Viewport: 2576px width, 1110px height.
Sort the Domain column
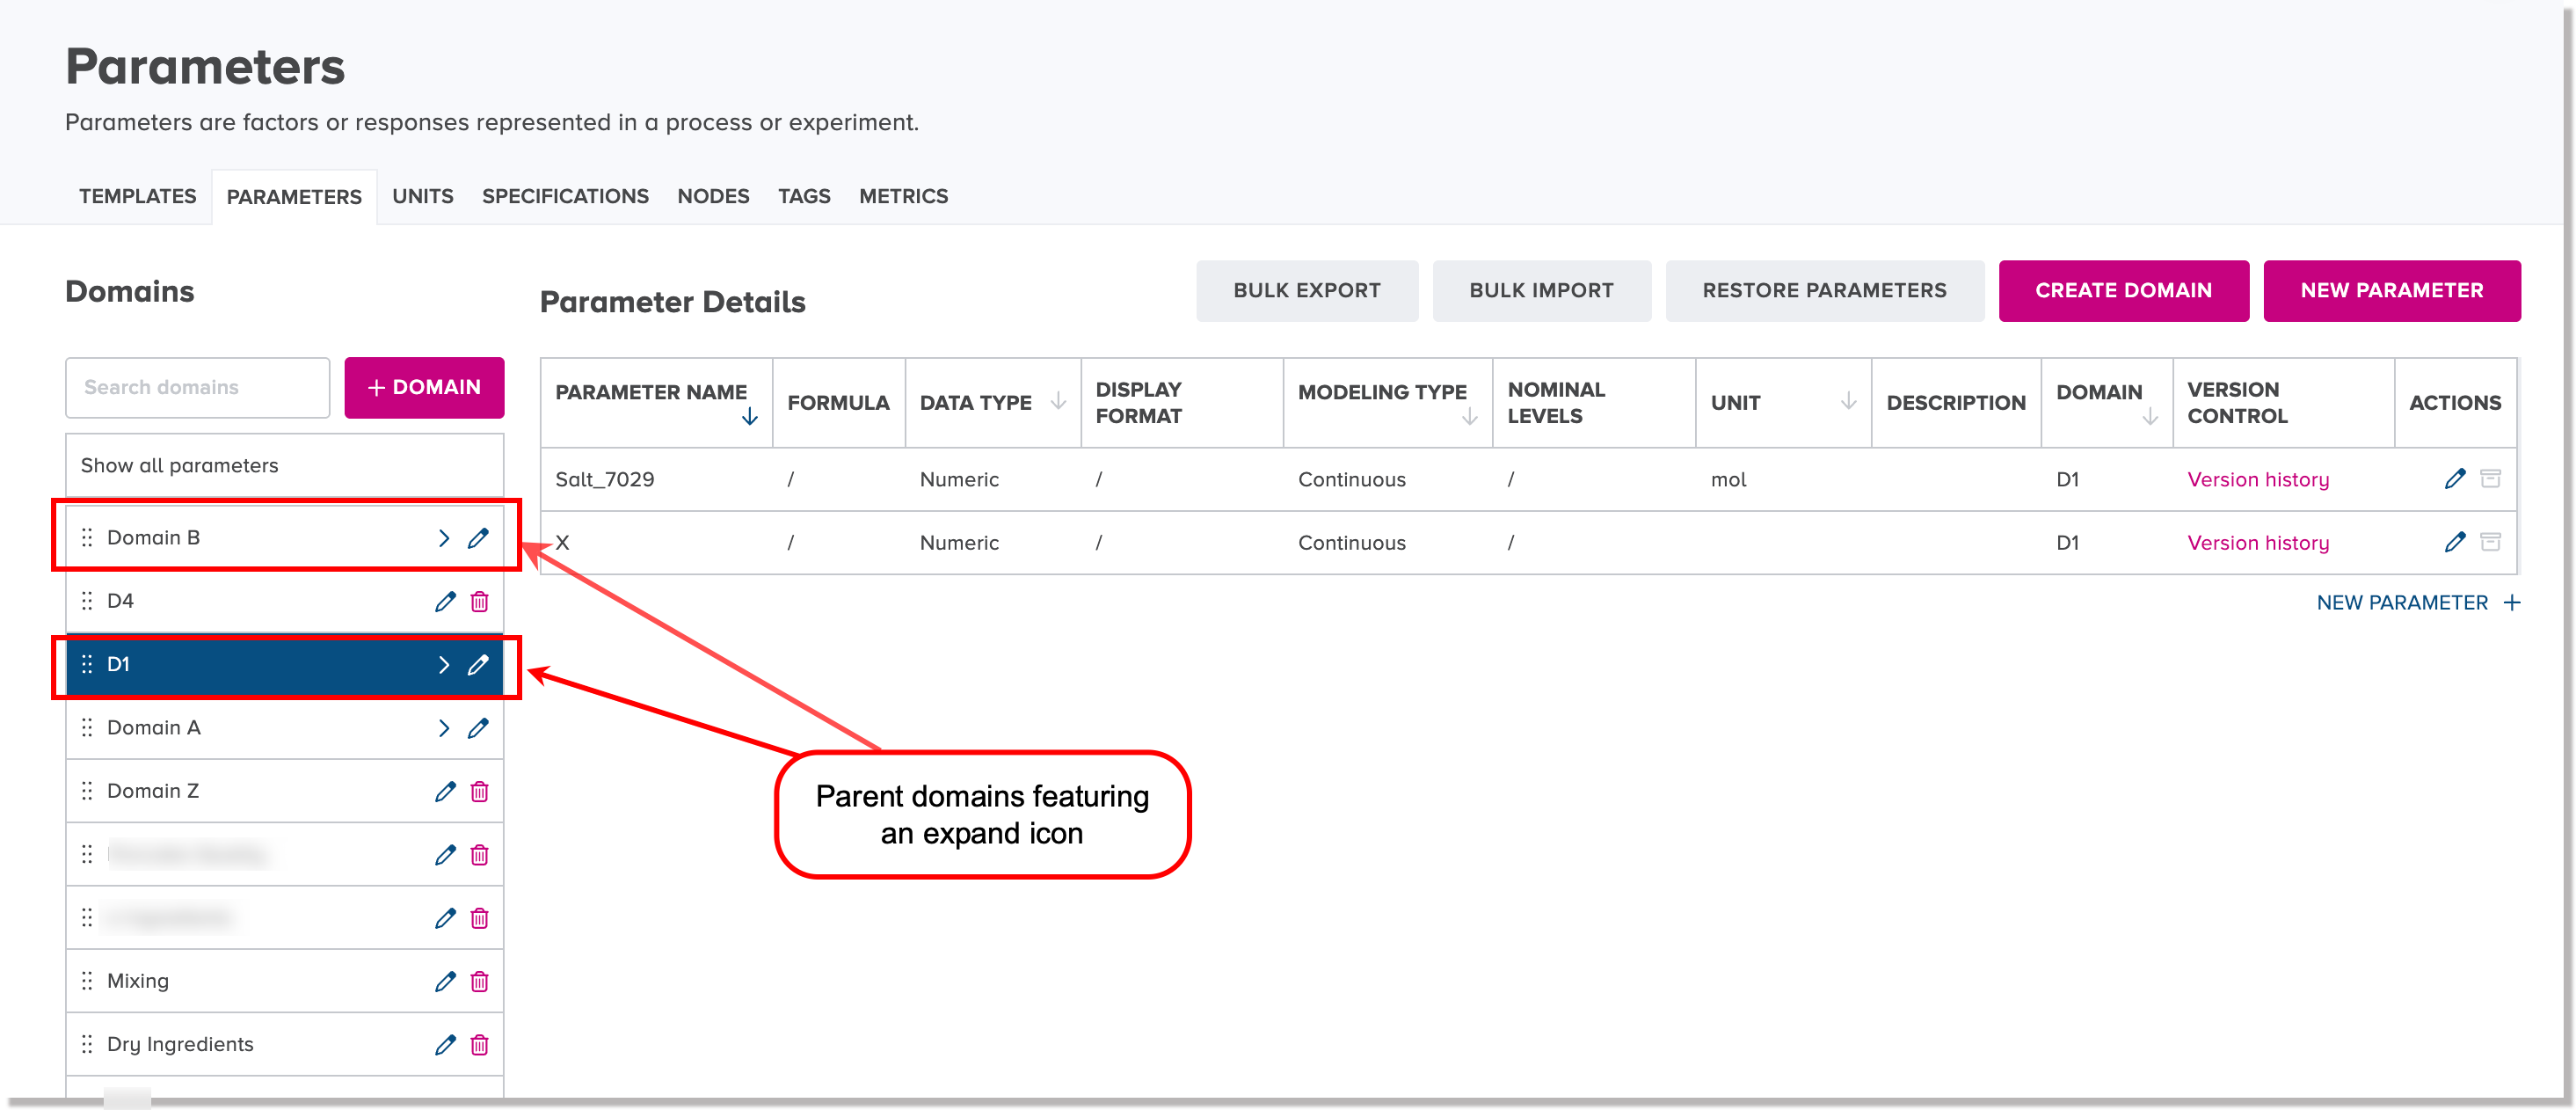tap(2149, 417)
